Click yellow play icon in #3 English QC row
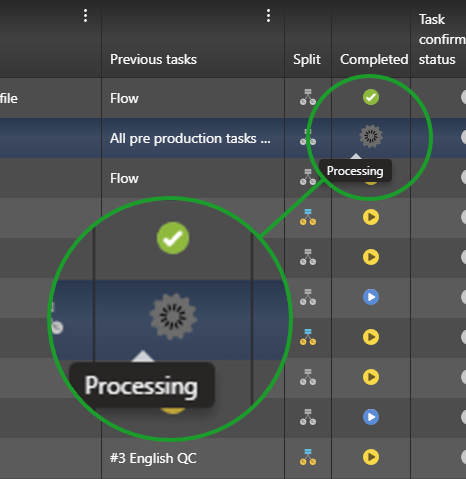 click(371, 457)
